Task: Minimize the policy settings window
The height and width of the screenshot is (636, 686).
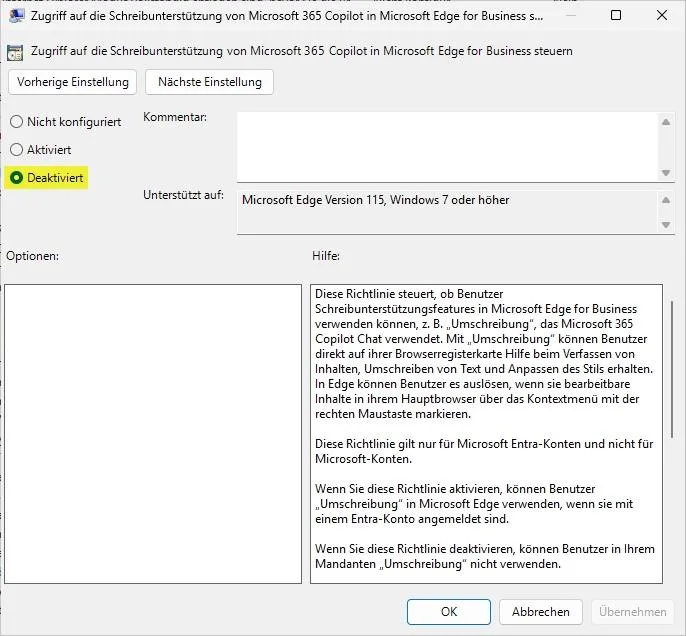Action: [570, 16]
